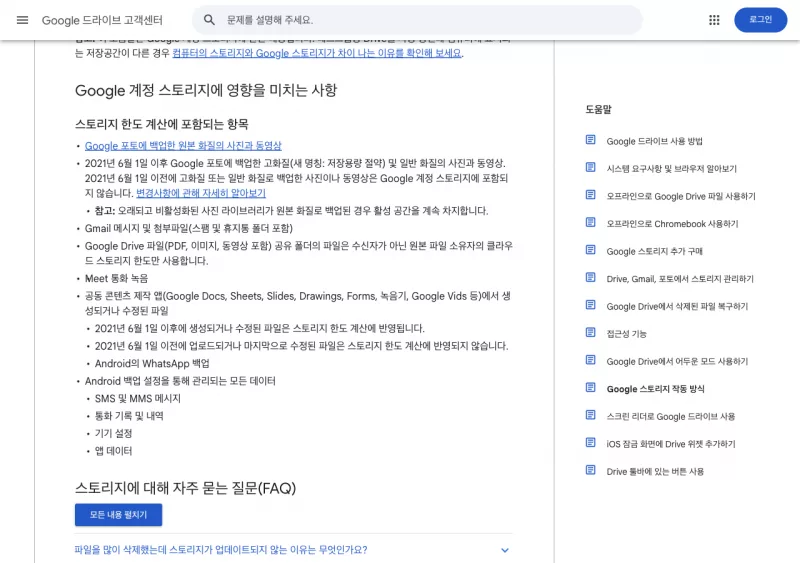Screen dimensions: 800x563
Task: Click subheading 스토리지 한도 계산에 포함되는 항목
Action: tap(162, 124)
